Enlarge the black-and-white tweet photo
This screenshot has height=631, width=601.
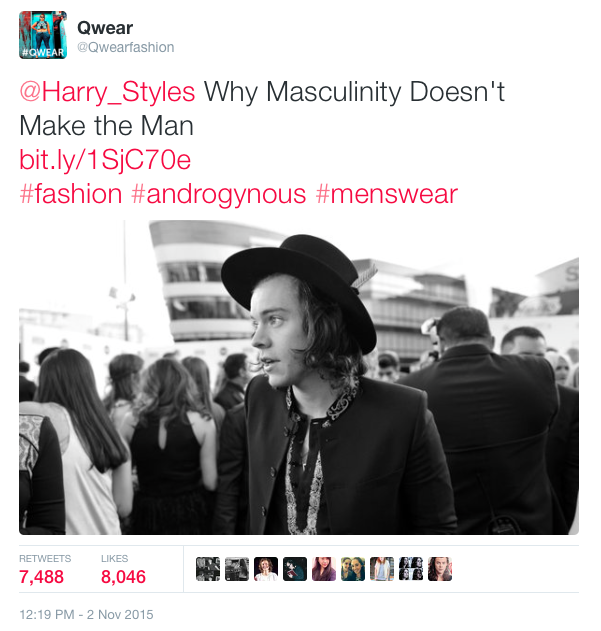[x=299, y=377]
